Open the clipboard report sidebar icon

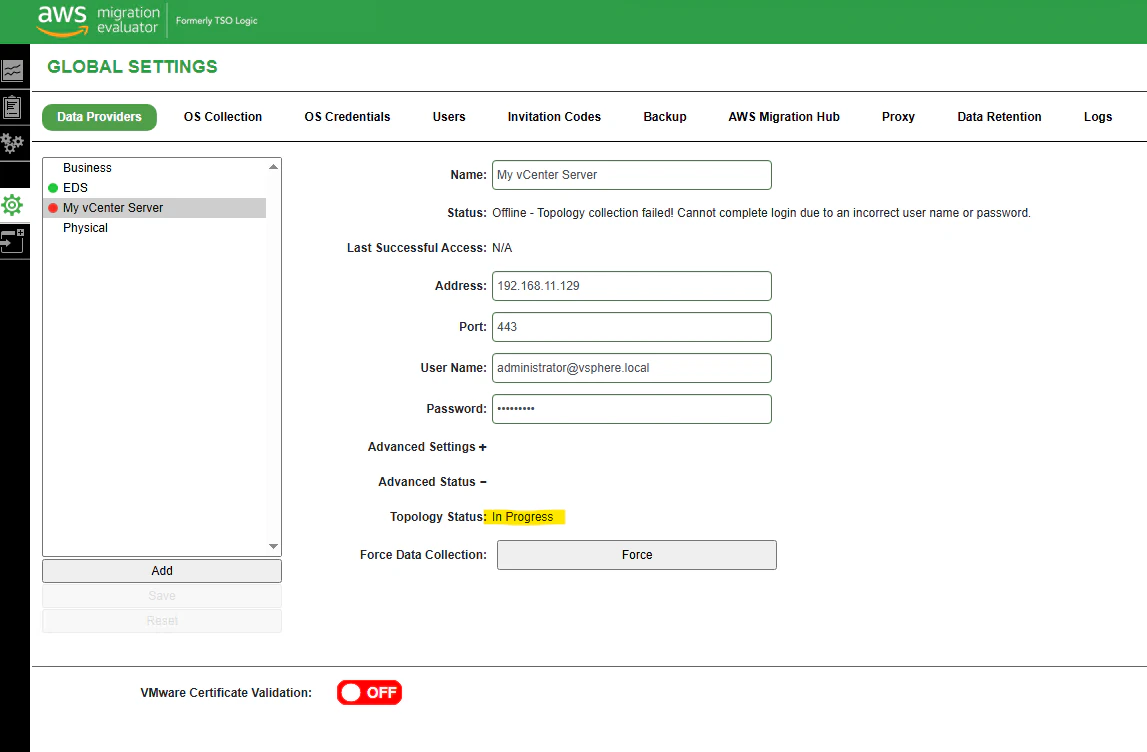[x=12, y=108]
